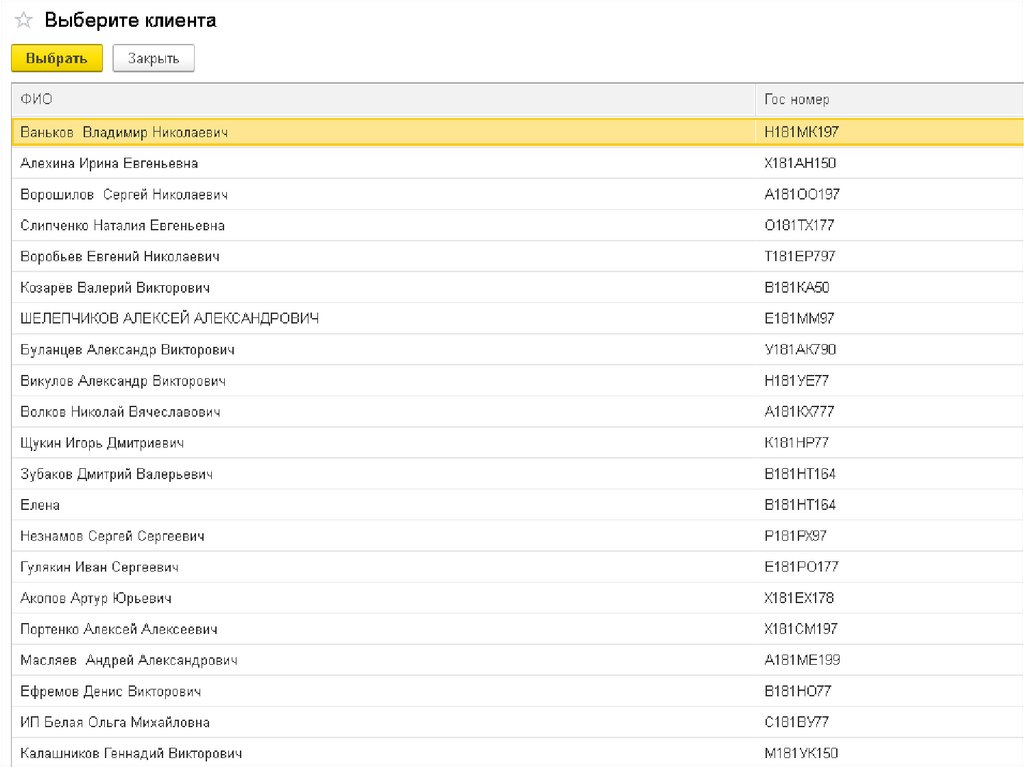The width and height of the screenshot is (1024, 767).
Task: Click license plate В181КА50
Action: [796, 287]
